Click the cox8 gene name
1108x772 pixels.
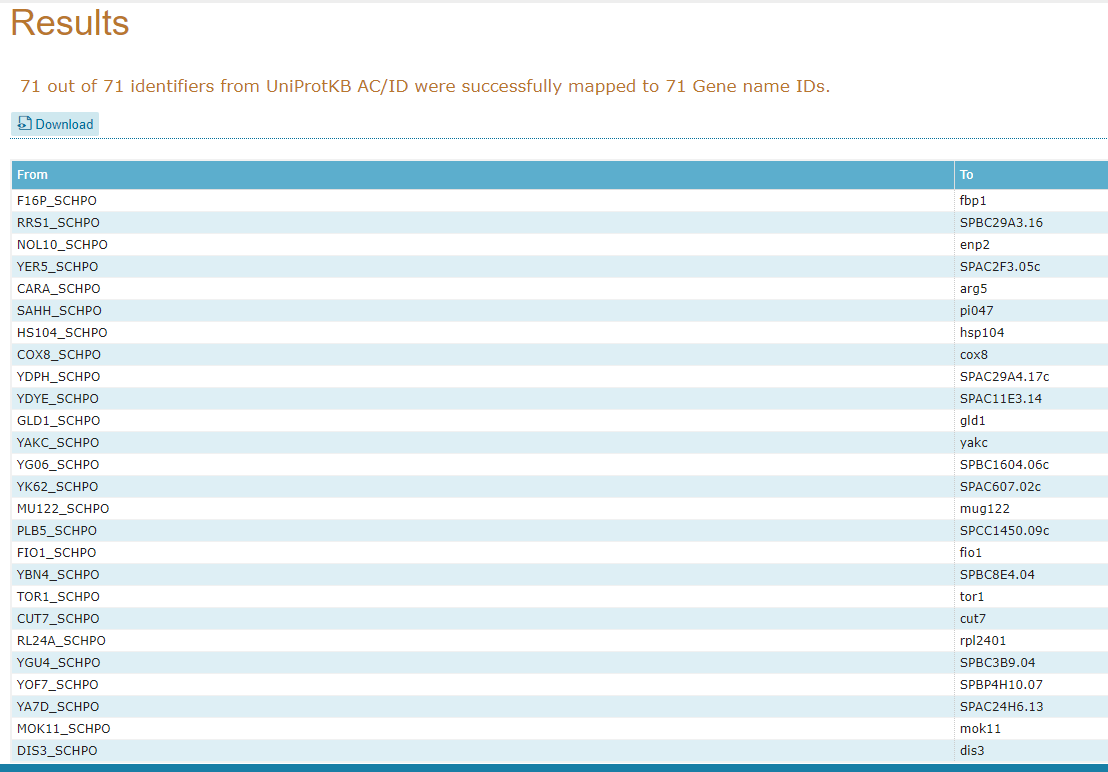pyautogui.click(x=974, y=355)
